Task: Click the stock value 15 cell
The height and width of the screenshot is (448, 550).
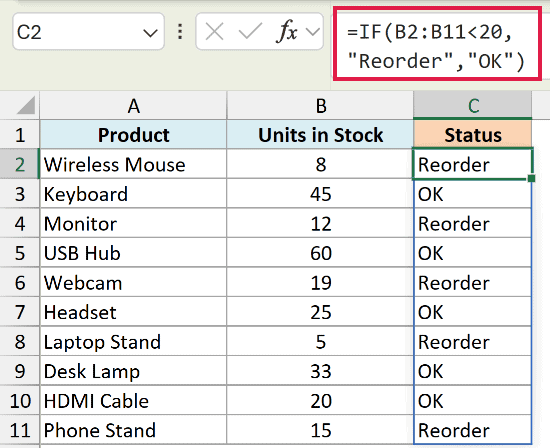Action: tap(320, 430)
